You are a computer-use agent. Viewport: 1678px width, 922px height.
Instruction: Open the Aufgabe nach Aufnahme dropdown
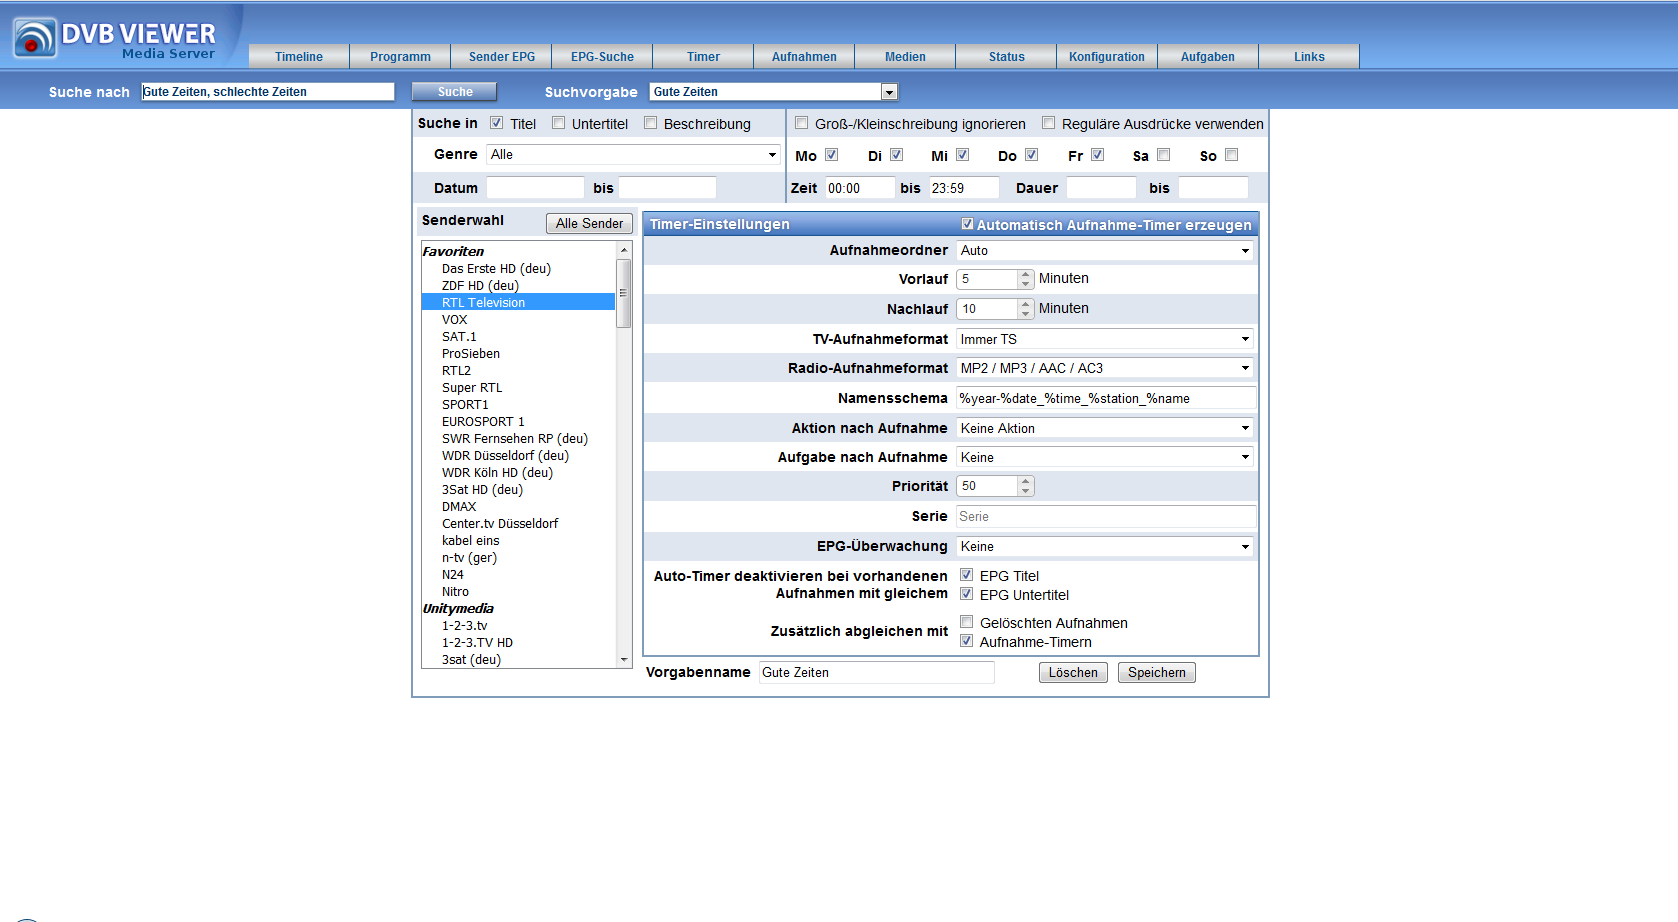tap(1105, 457)
